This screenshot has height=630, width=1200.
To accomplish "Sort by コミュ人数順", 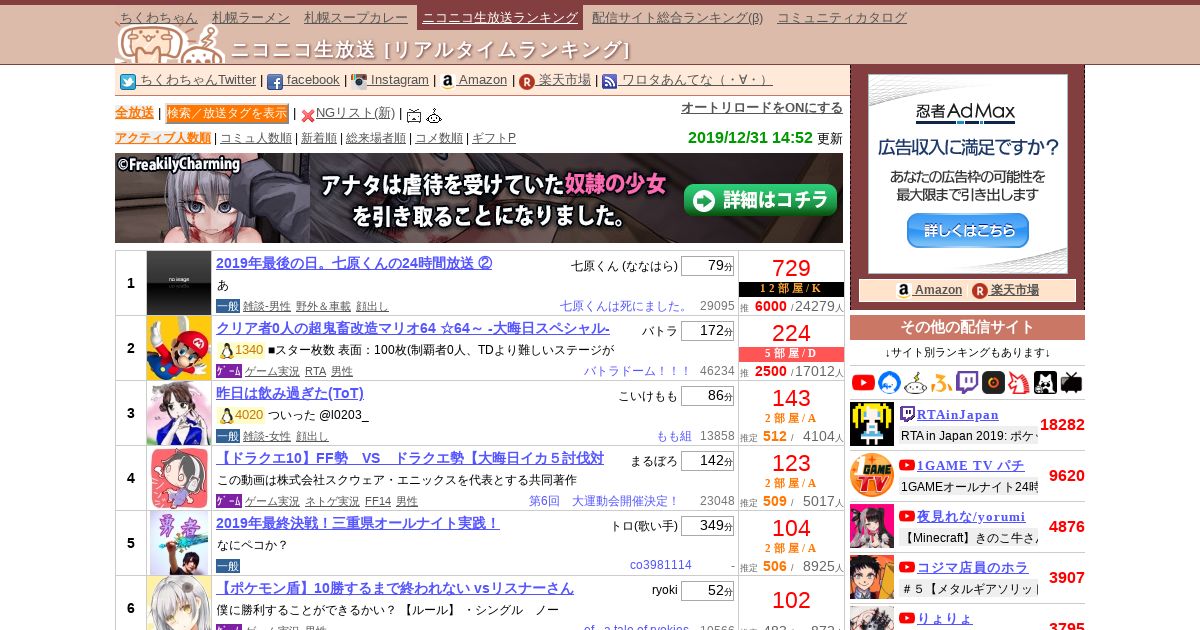I will [256, 138].
